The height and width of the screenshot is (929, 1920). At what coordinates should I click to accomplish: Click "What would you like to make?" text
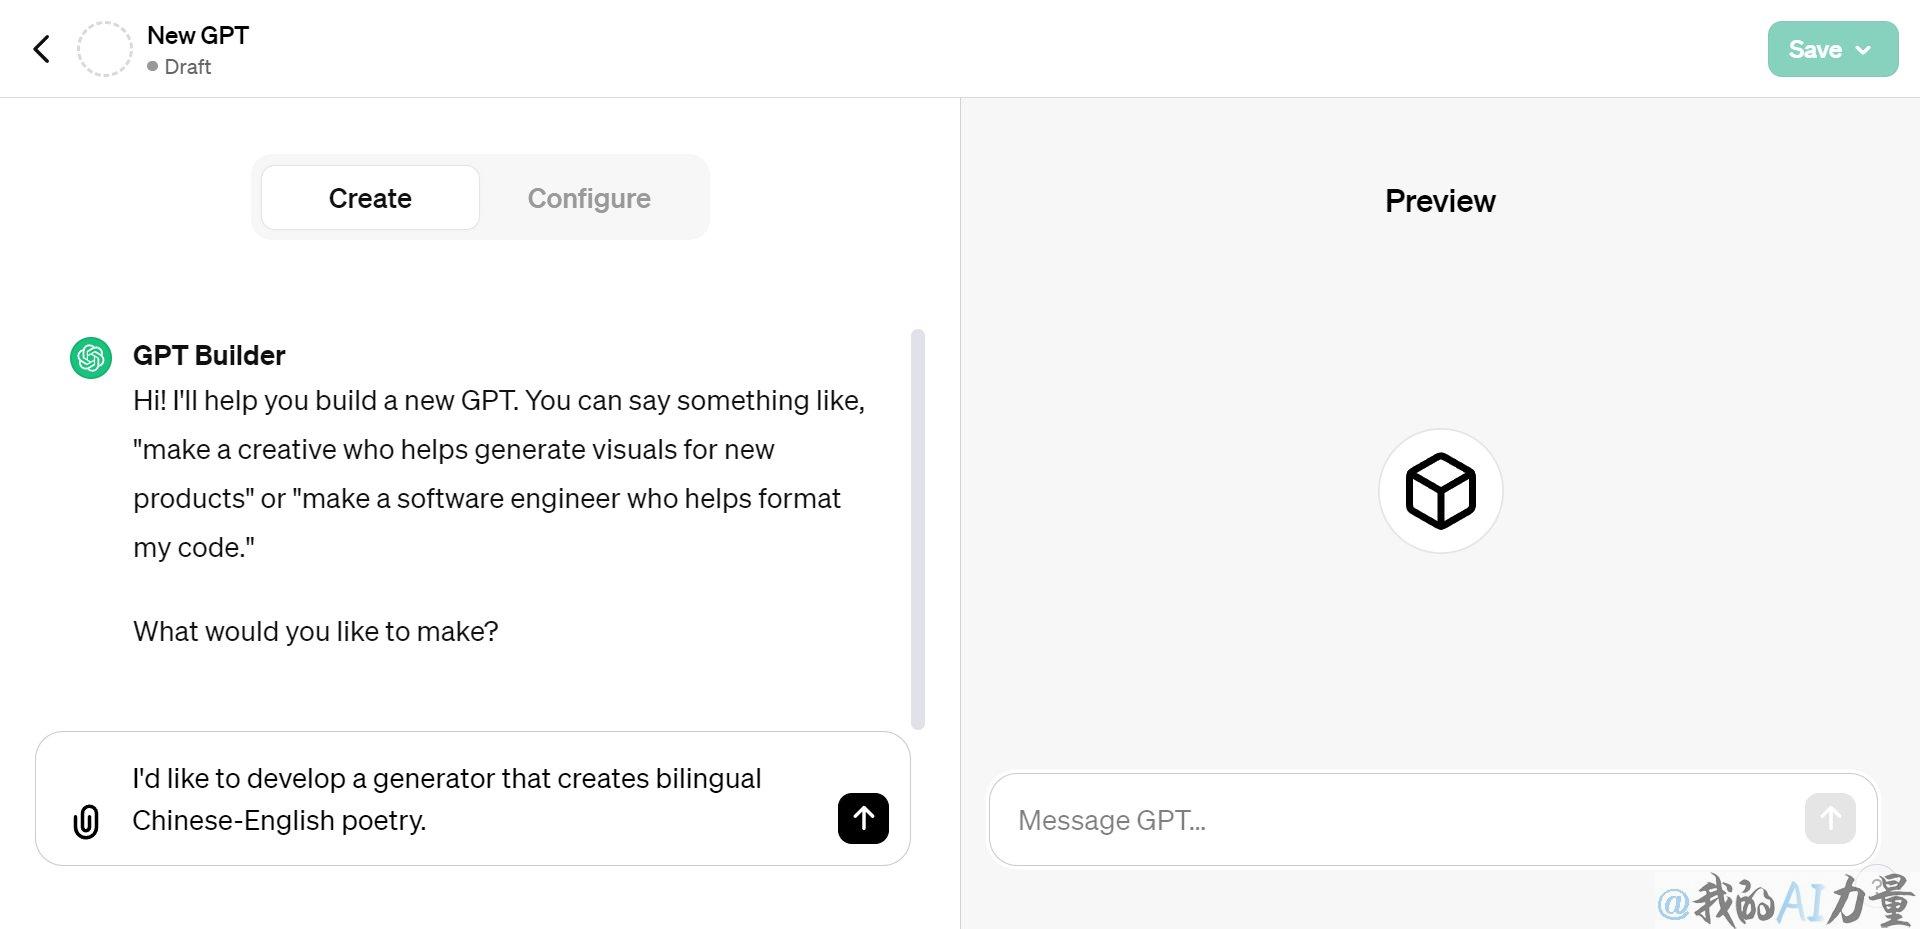(316, 632)
